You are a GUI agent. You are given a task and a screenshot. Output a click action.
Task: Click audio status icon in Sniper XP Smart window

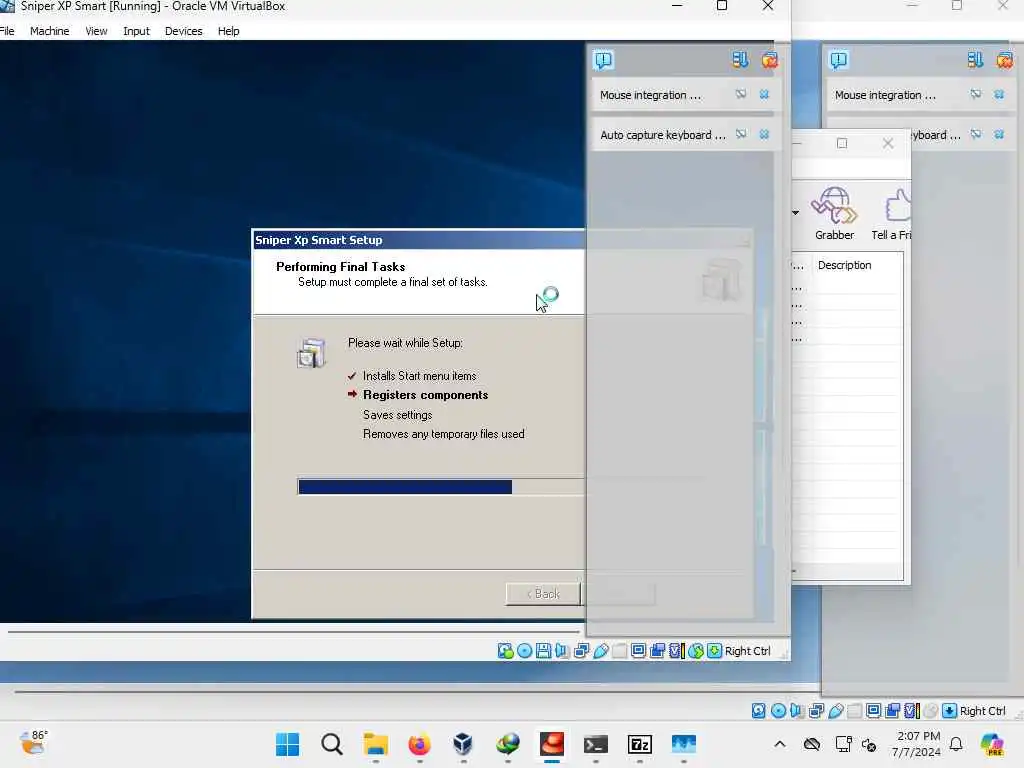562,651
